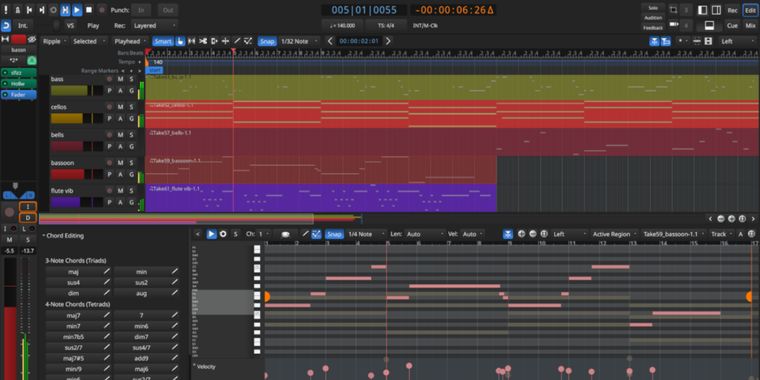Screen dimensions: 760x380
Task: Click the TS 4/4 time signature button
Action: tap(386, 25)
